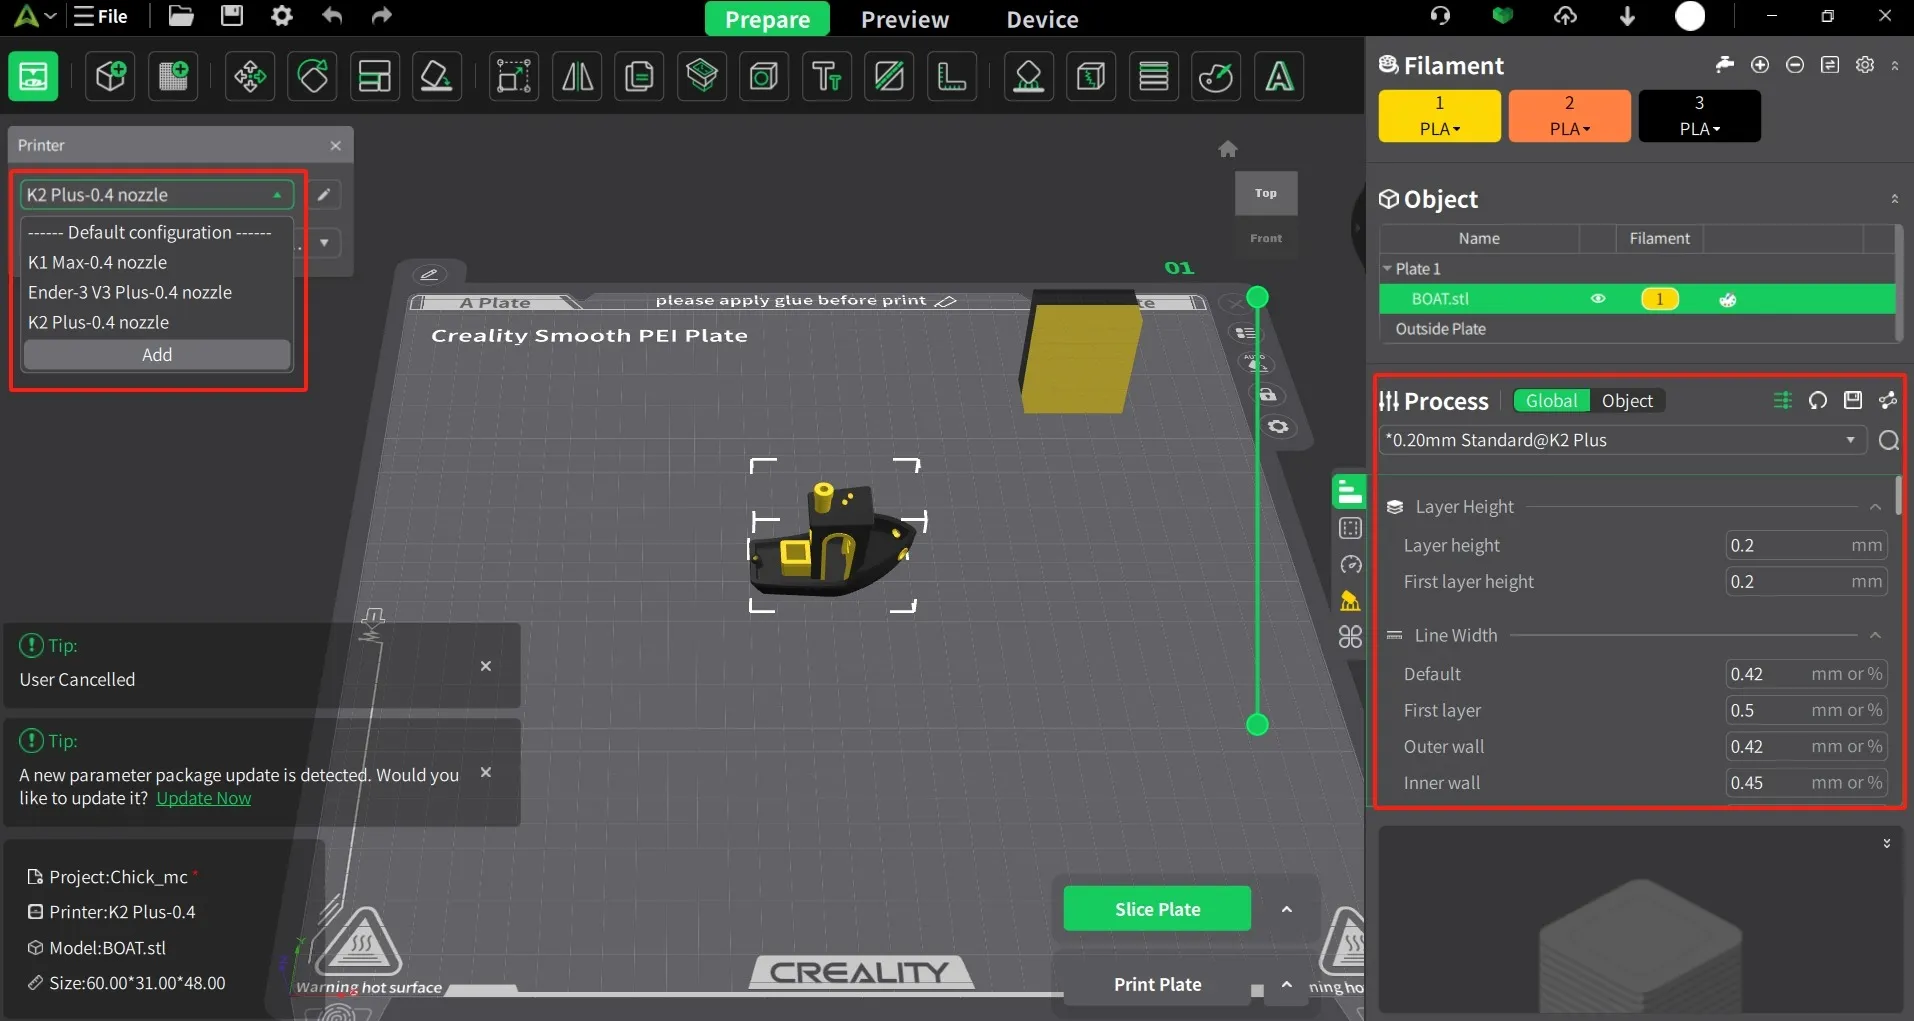Switch process scope to Object
This screenshot has width=1914, height=1021.
pyautogui.click(x=1627, y=401)
